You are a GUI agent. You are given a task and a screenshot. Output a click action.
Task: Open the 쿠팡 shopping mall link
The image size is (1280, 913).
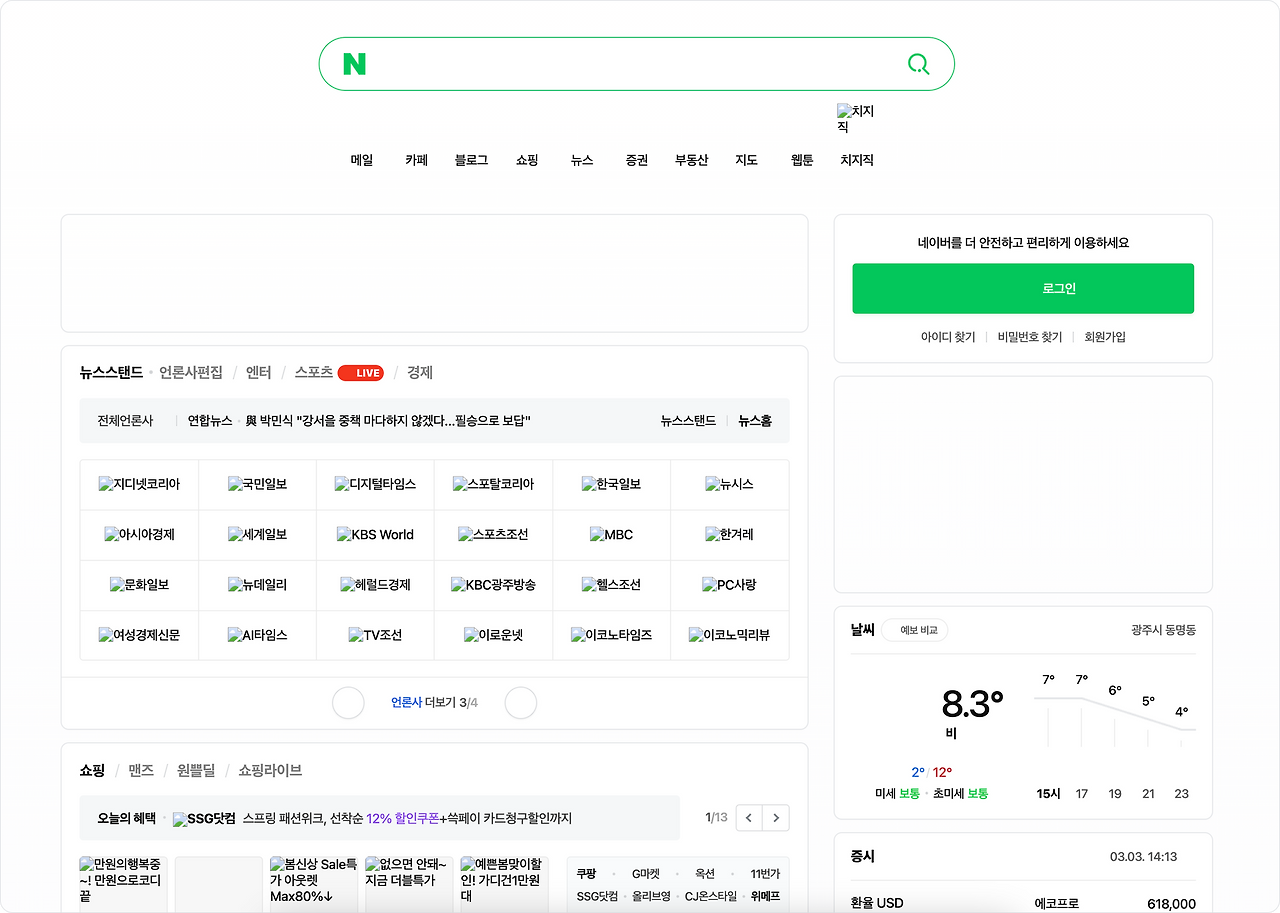[x=587, y=873]
